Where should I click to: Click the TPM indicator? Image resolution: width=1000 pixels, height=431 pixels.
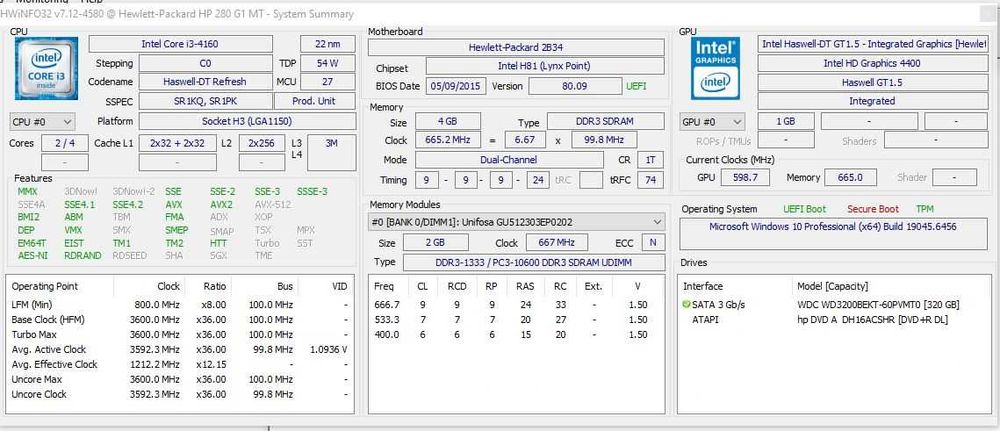pyautogui.click(x=924, y=209)
